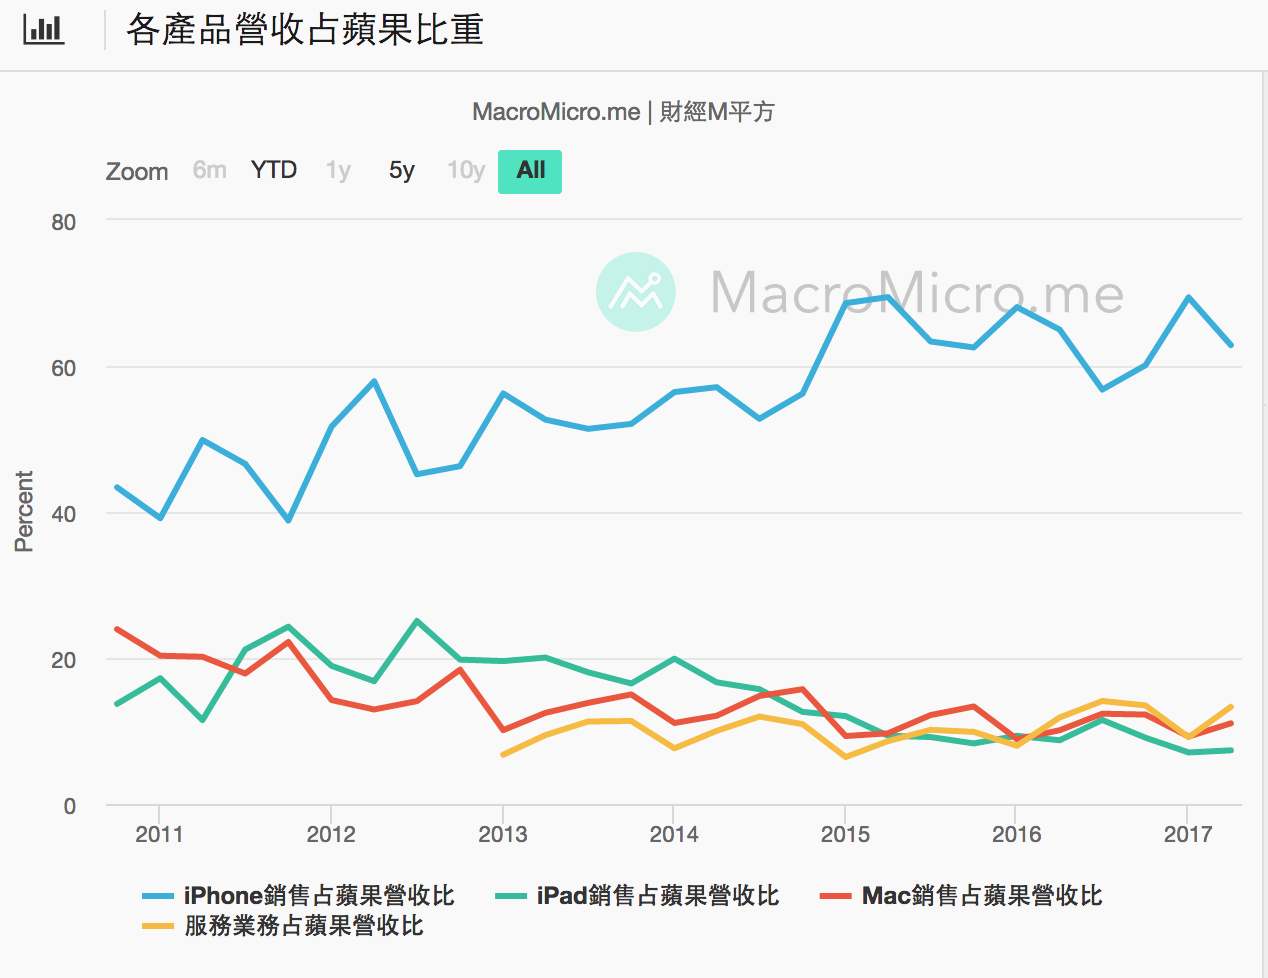Click the 2015 x-axis label

pyautogui.click(x=845, y=834)
